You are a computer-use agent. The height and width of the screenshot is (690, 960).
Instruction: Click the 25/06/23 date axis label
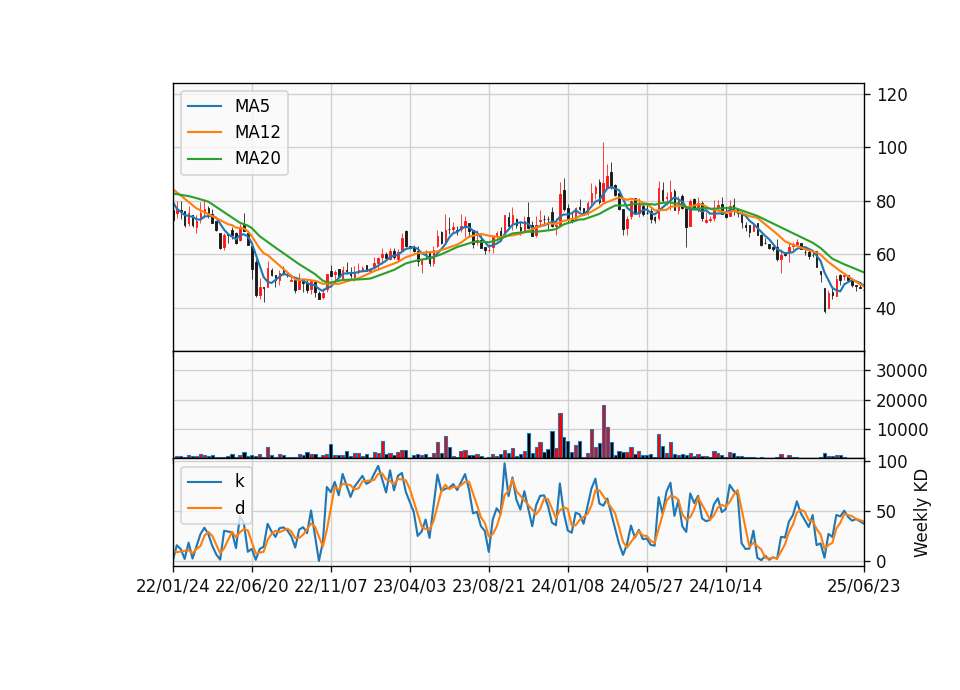point(864,586)
